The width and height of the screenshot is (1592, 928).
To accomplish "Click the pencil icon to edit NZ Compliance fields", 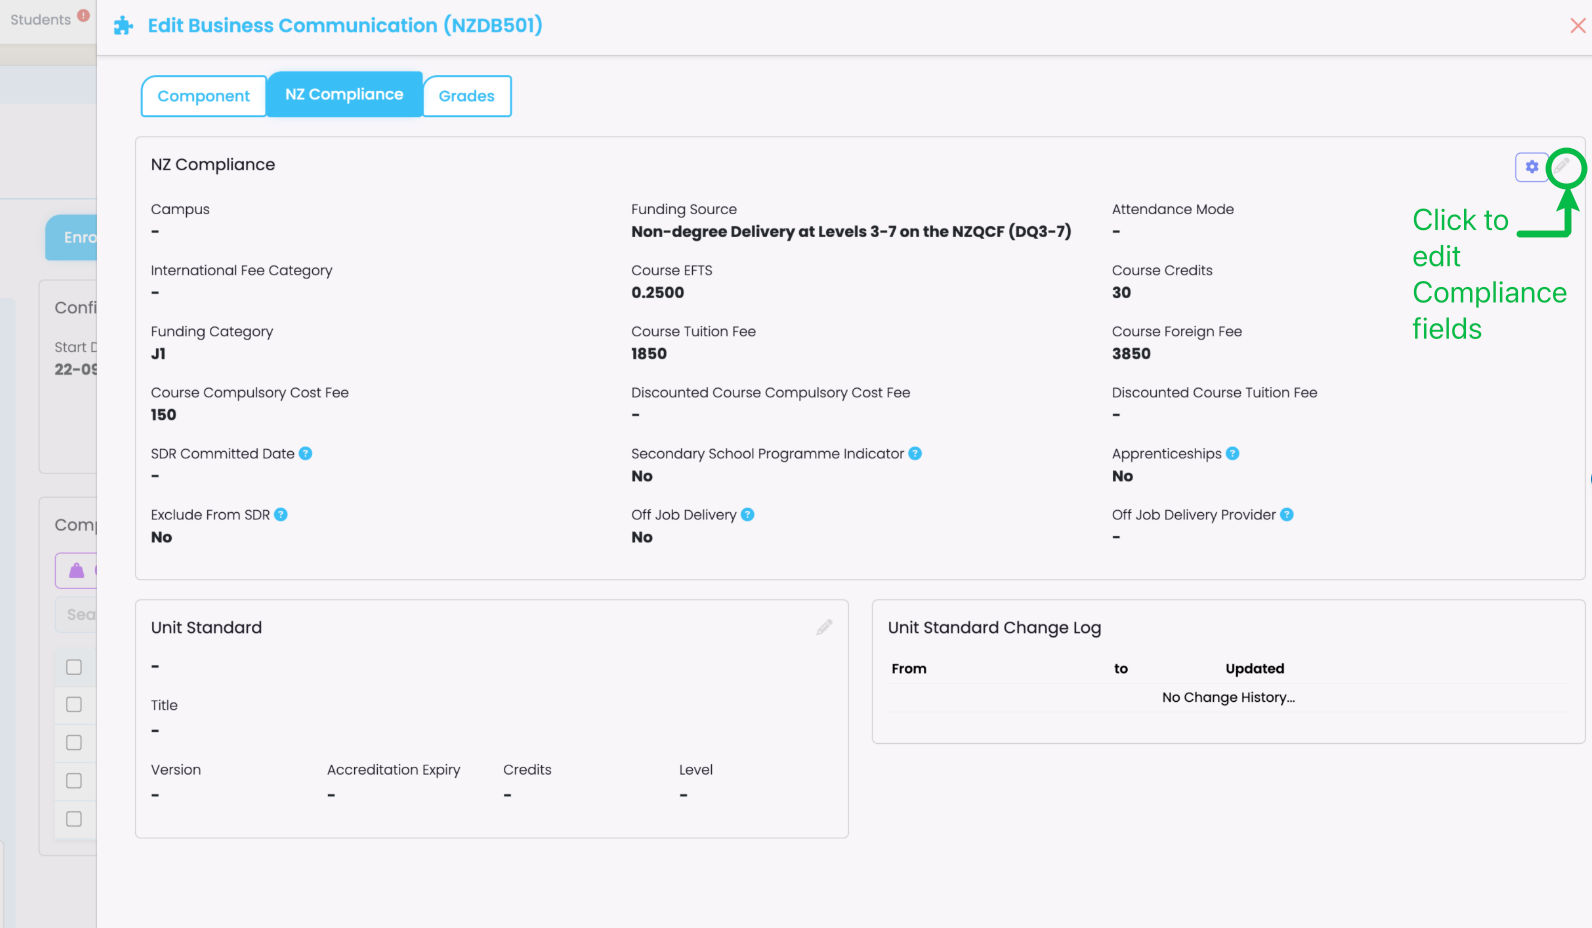I will [x=1563, y=167].
